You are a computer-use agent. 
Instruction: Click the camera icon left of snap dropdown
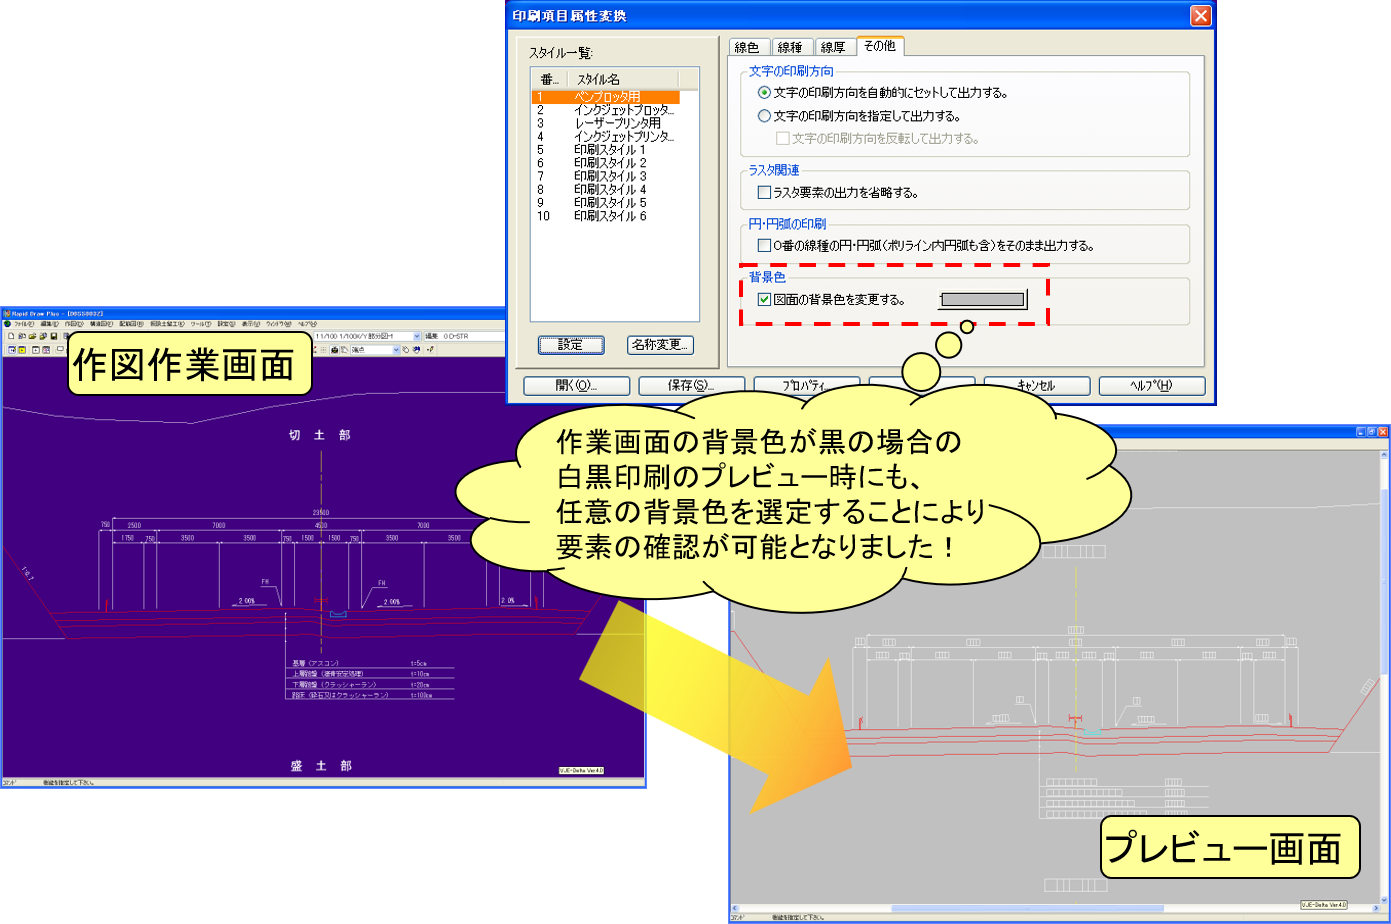coord(335,350)
